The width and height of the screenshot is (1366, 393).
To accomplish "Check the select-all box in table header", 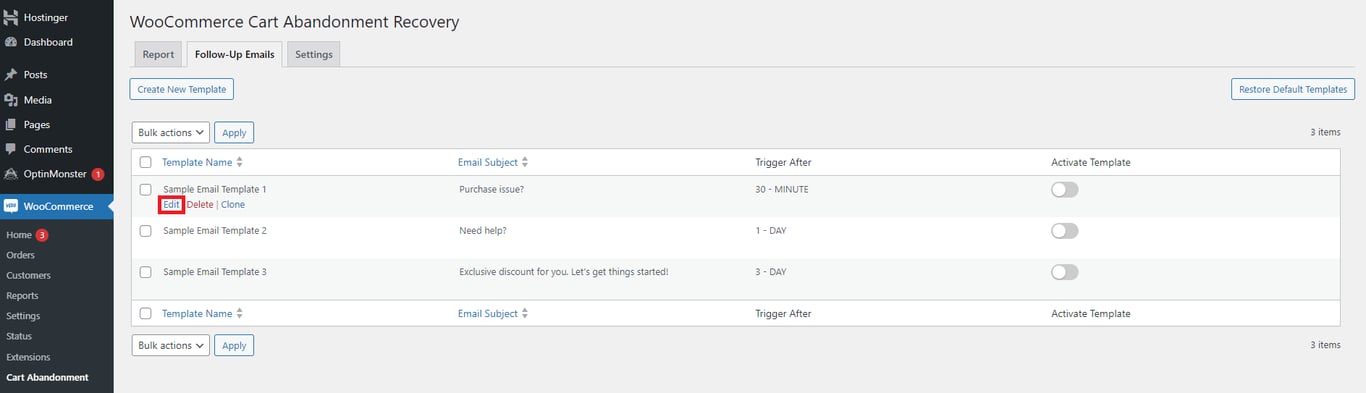I will (146, 162).
